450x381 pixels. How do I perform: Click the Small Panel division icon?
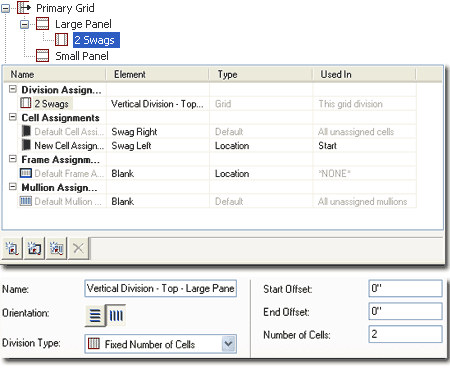coord(42,56)
